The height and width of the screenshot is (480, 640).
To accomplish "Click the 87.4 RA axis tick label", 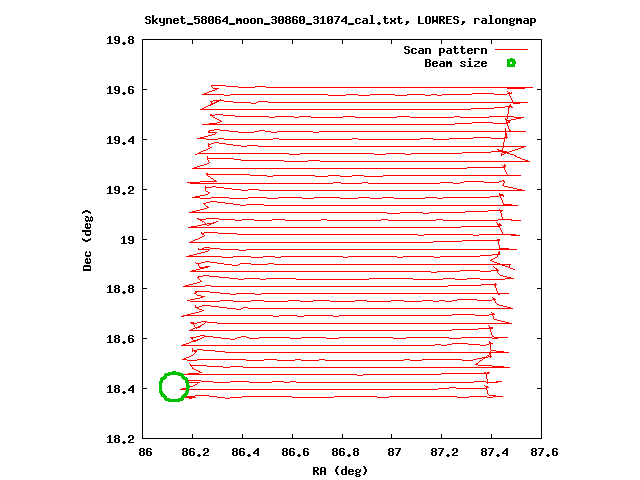I will click(494, 452).
